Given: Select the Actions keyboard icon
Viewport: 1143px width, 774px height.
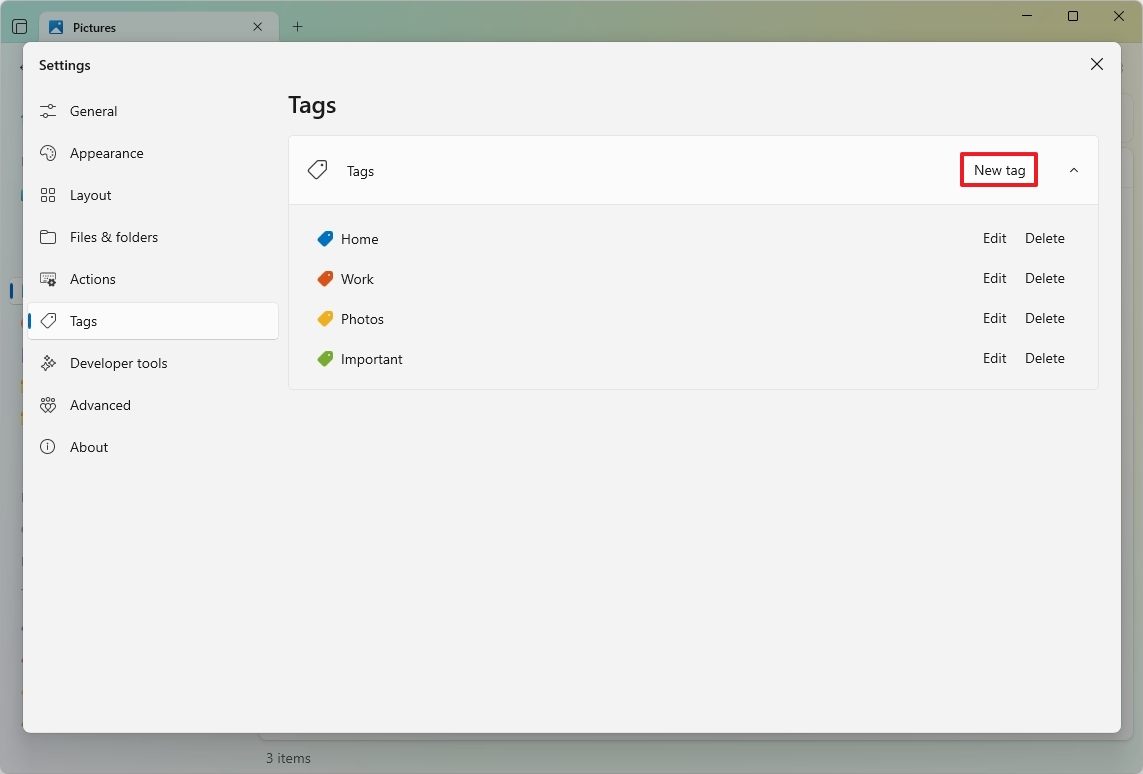Looking at the screenshot, I should pos(48,278).
